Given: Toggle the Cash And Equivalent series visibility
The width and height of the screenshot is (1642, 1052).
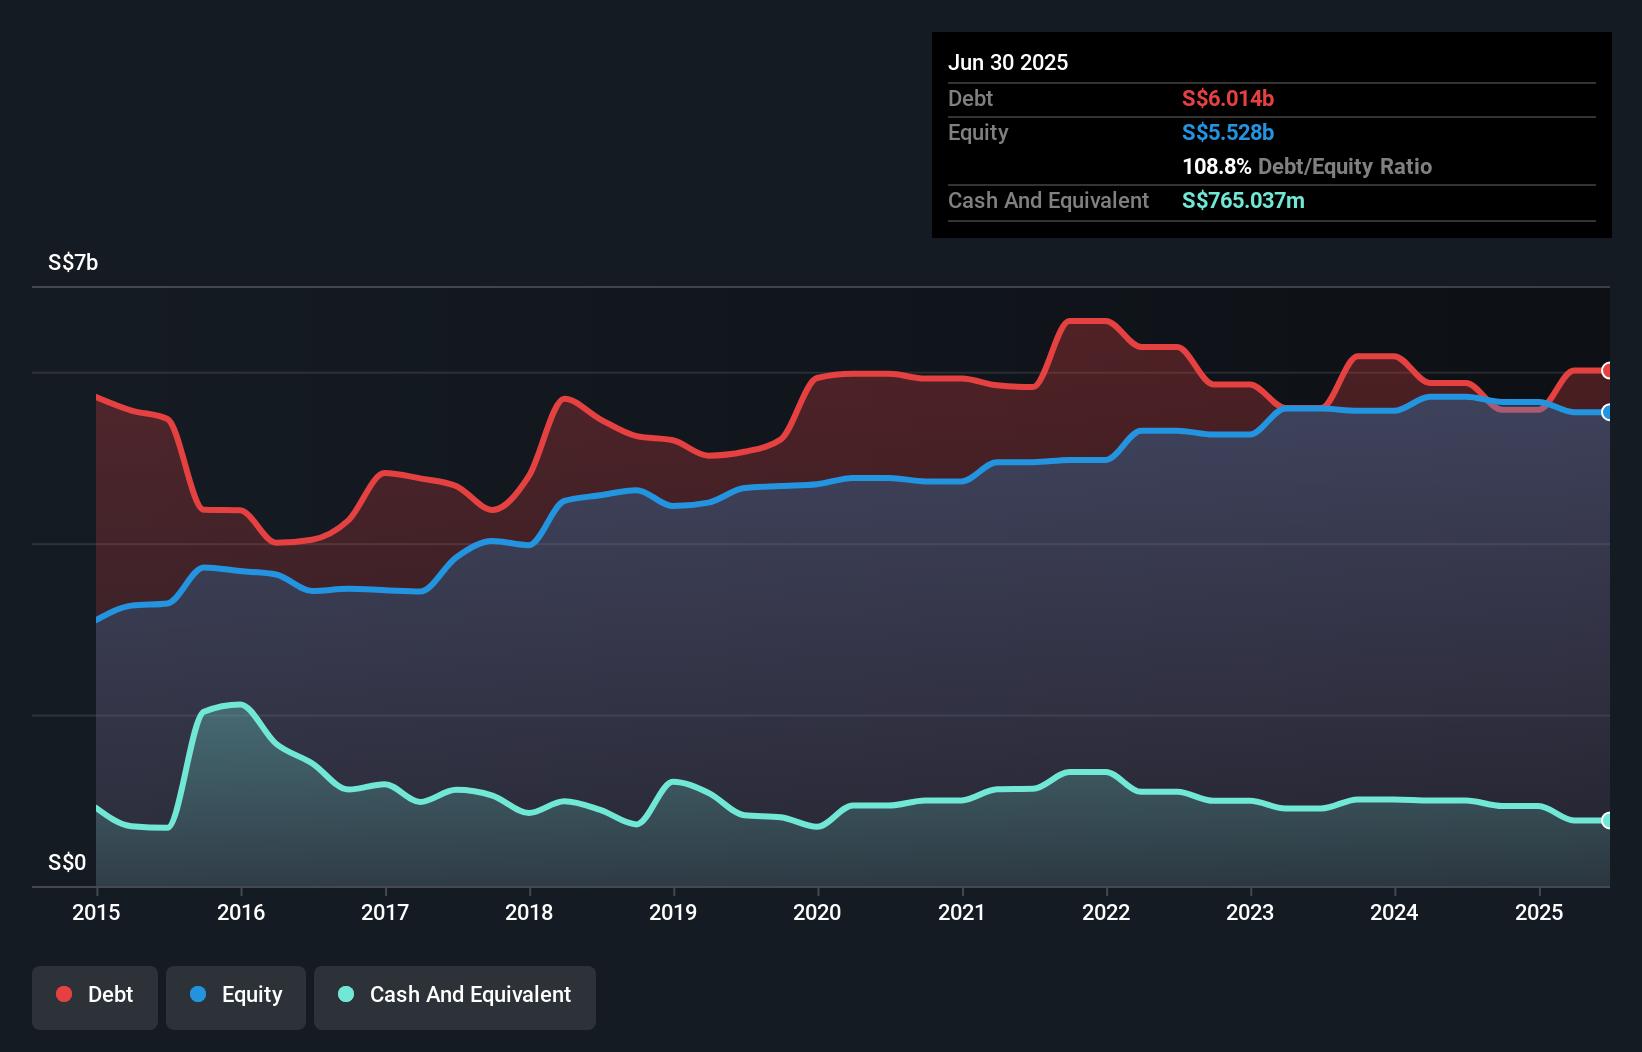Looking at the screenshot, I should click(x=455, y=996).
